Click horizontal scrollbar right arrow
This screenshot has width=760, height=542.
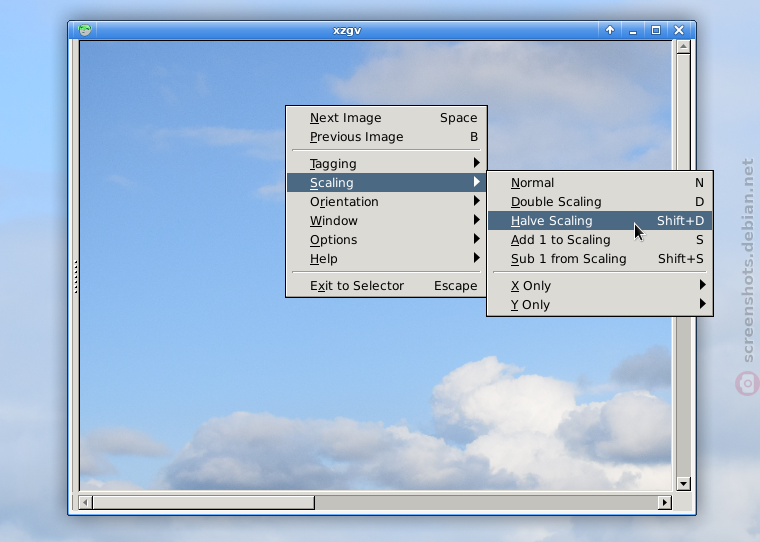coord(664,502)
